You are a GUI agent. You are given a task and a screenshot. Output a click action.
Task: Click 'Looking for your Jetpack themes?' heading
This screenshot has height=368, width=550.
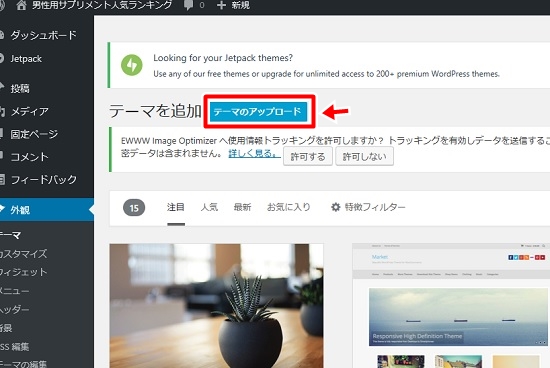[223, 58]
